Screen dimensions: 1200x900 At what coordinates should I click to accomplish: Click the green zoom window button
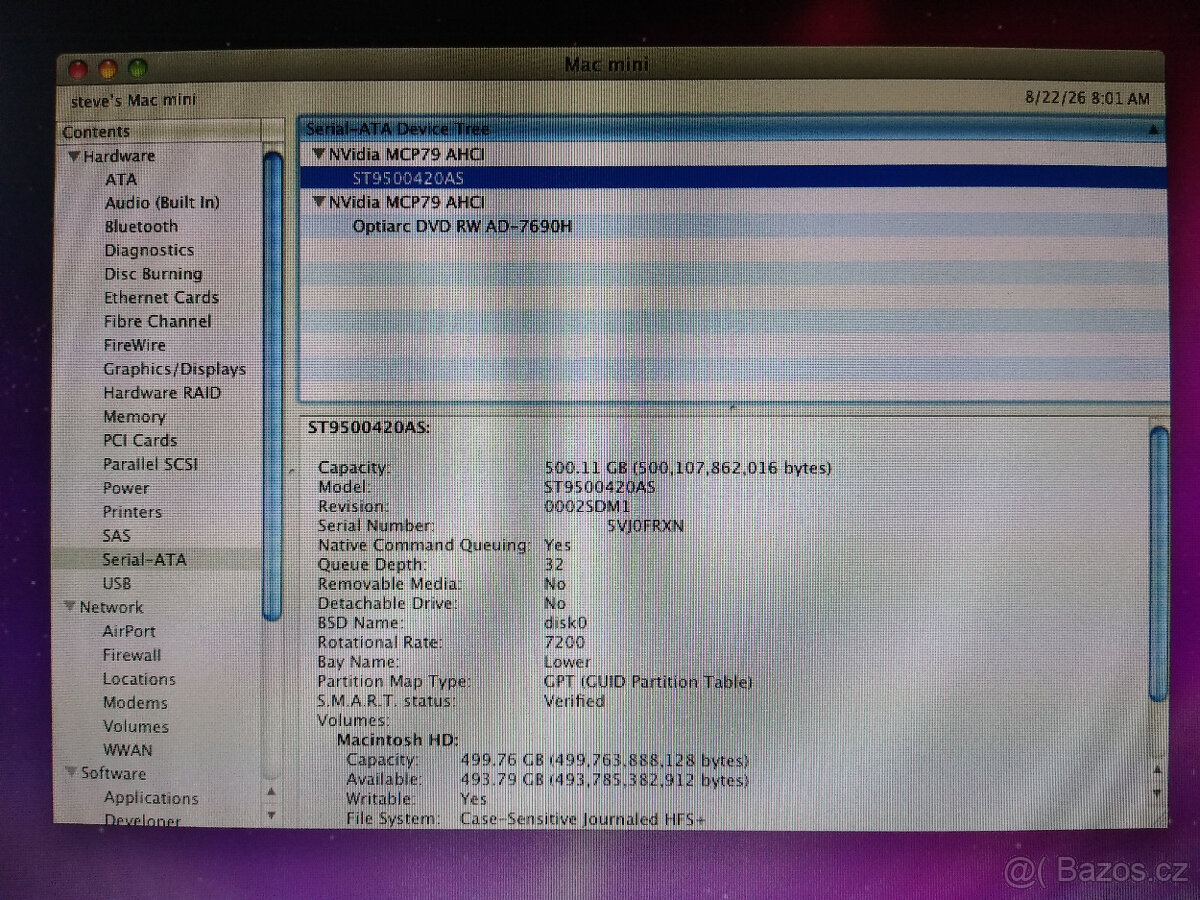pos(137,69)
